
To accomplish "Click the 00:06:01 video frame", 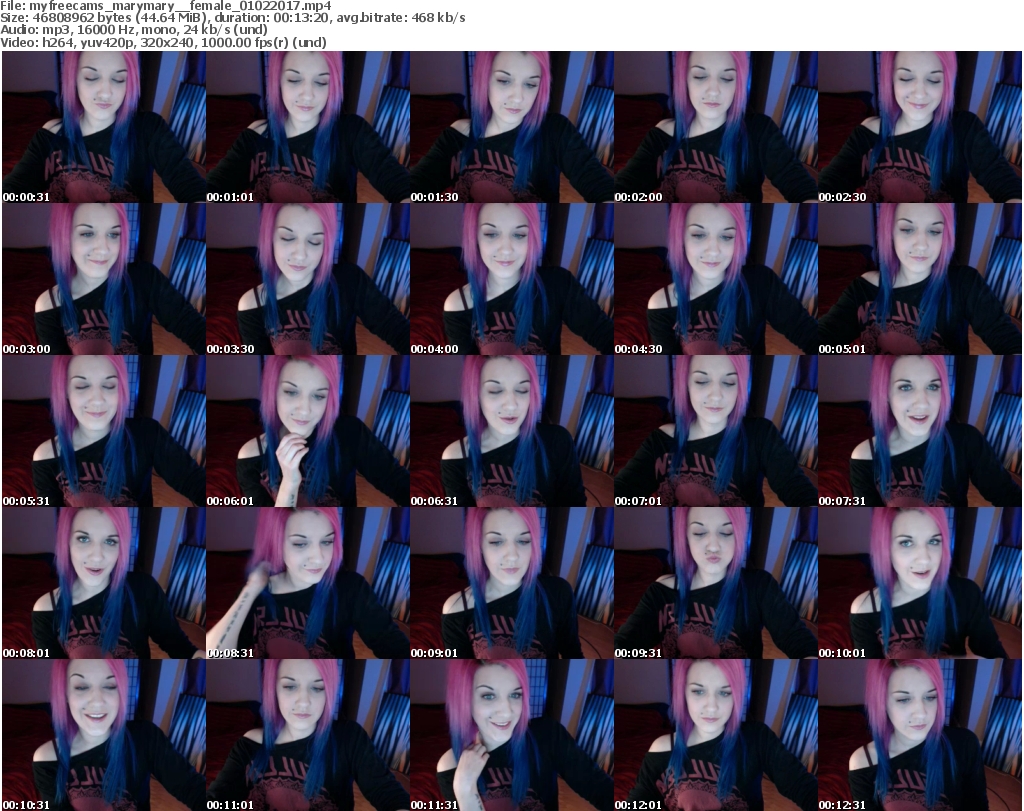I will [x=308, y=432].
